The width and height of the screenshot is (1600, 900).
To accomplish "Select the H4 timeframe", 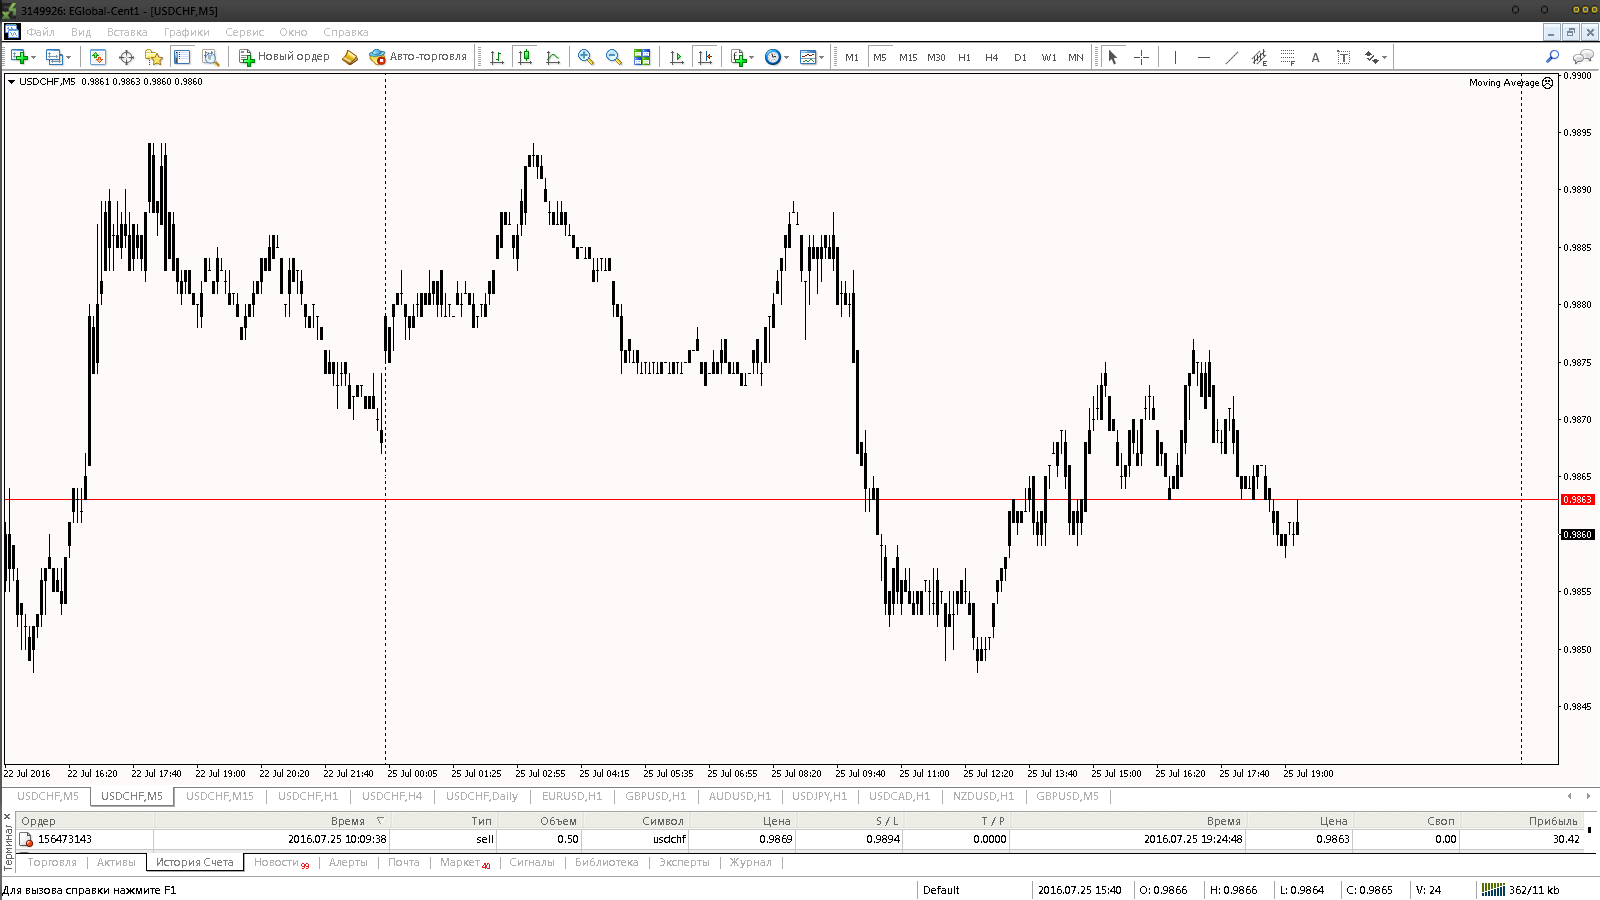I will (x=992, y=57).
